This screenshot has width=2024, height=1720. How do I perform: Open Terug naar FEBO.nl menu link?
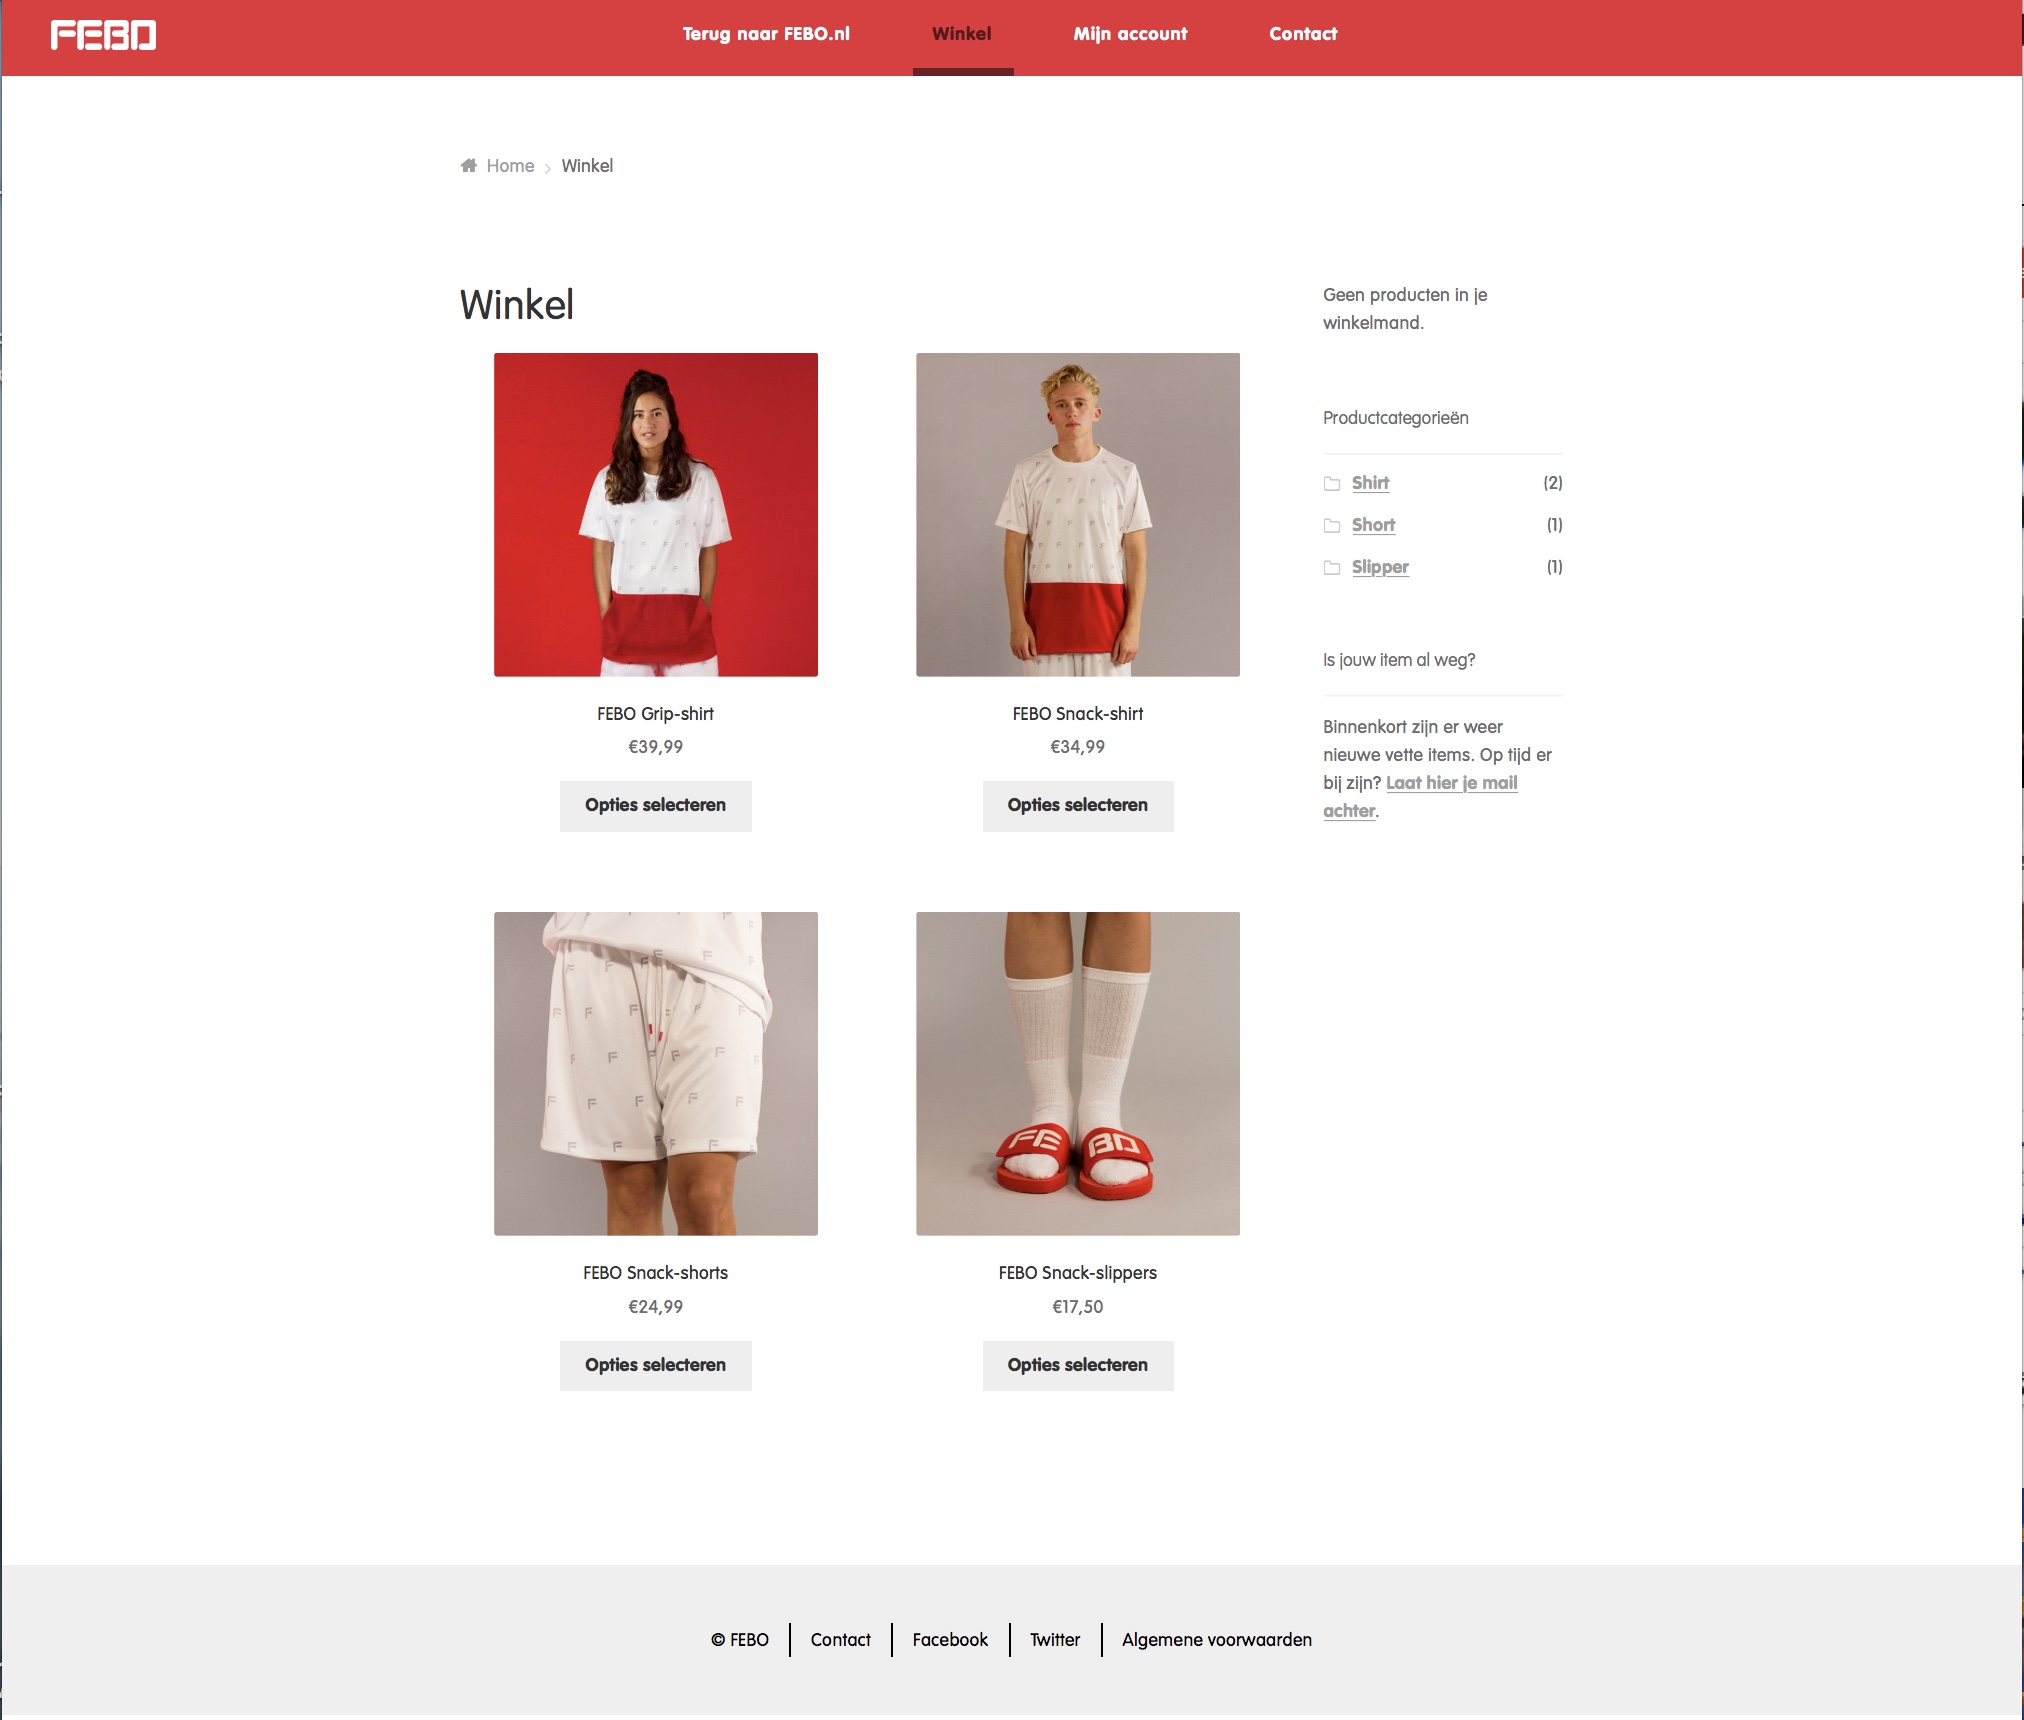(x=766, y=34)
